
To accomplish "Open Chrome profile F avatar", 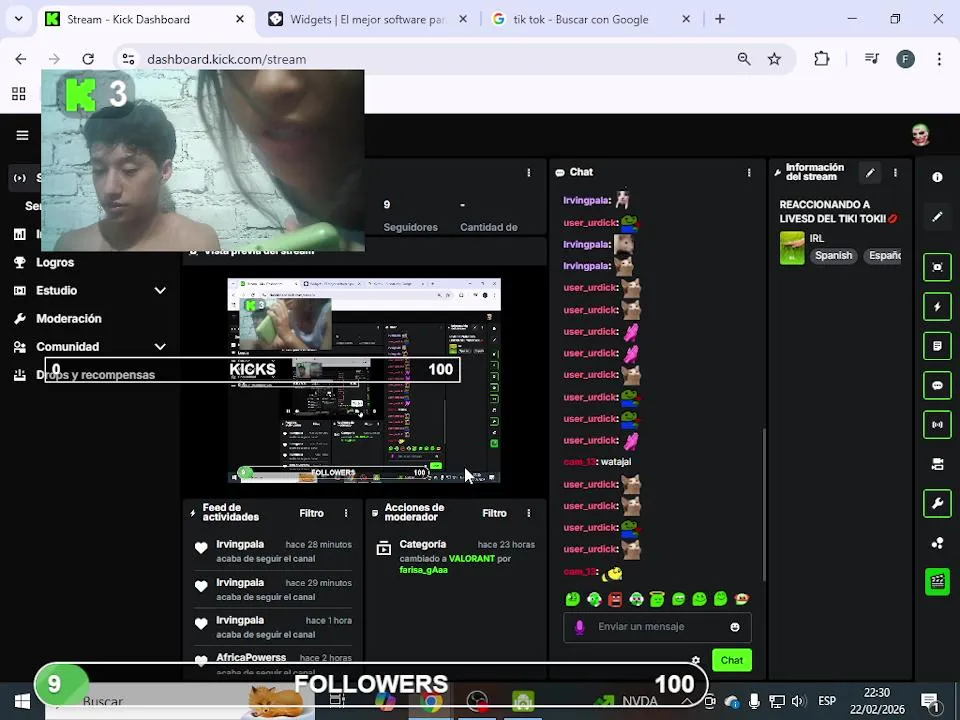I will 906,59.
